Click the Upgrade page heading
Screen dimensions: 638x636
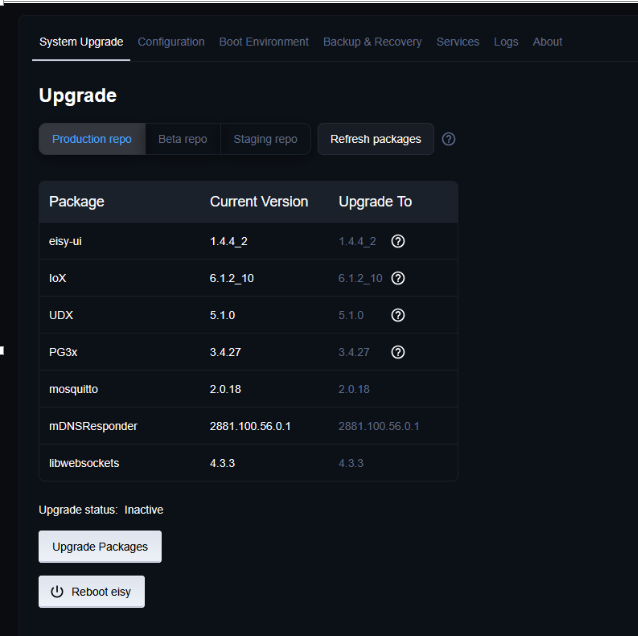coord(78,96)
